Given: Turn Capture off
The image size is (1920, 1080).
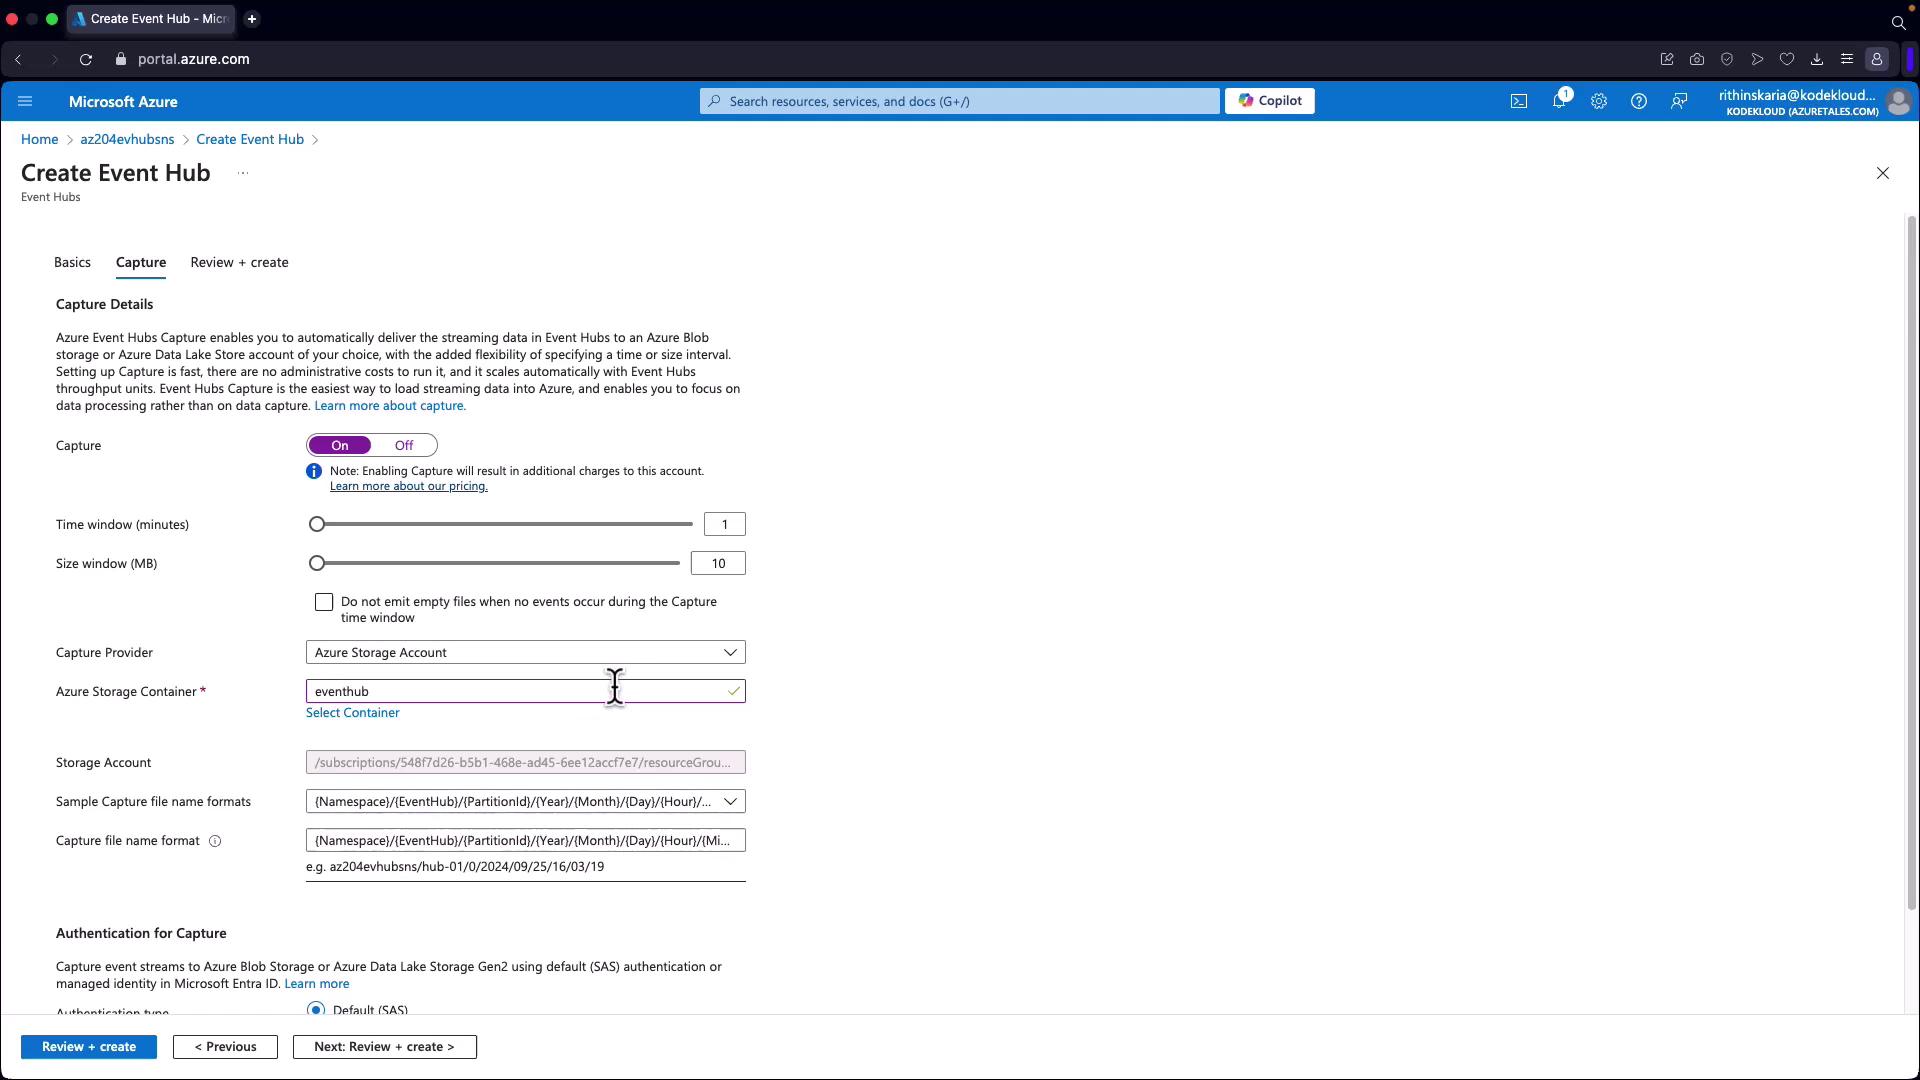Looking at the screenshot, I should pyautogui.click(x=404, y=445).
